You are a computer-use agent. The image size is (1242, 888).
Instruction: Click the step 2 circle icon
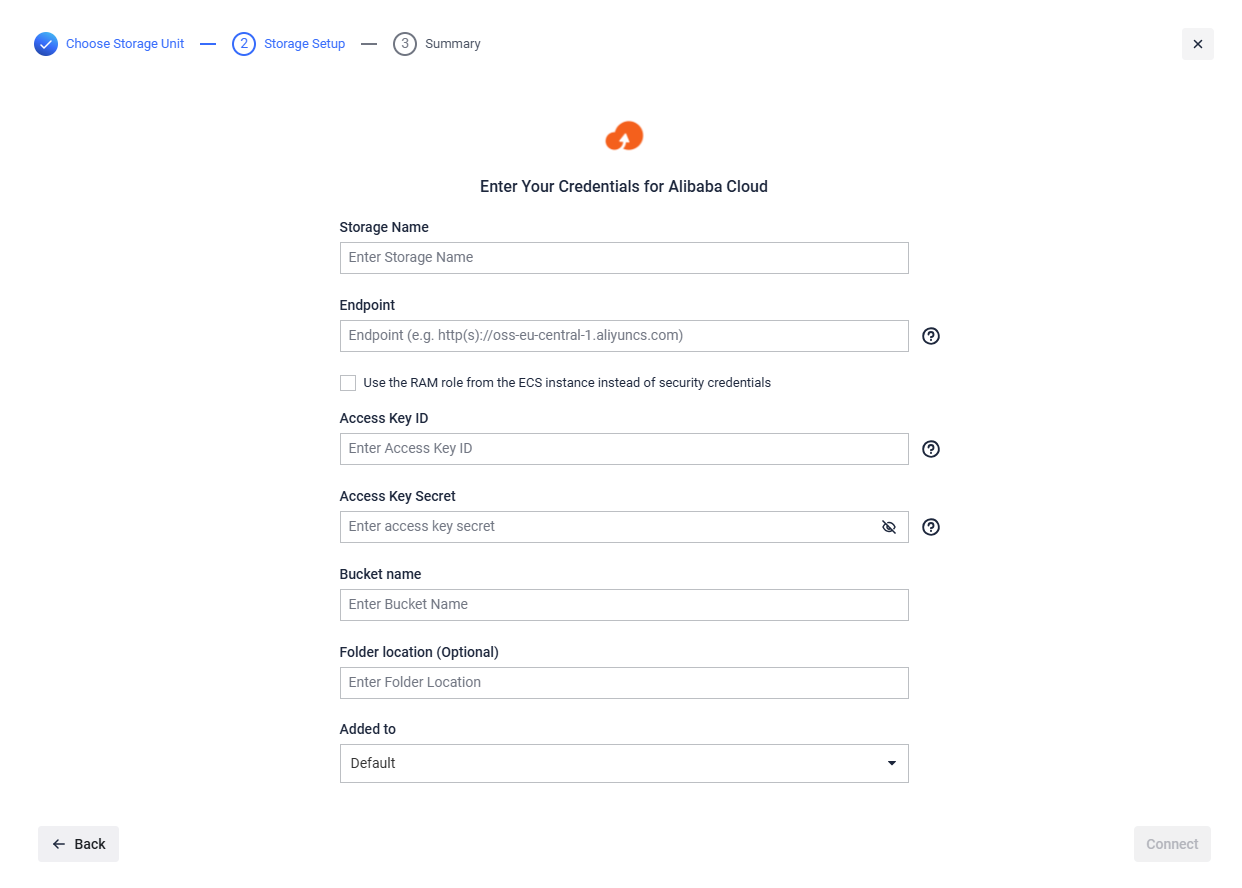tap(244, 44)
